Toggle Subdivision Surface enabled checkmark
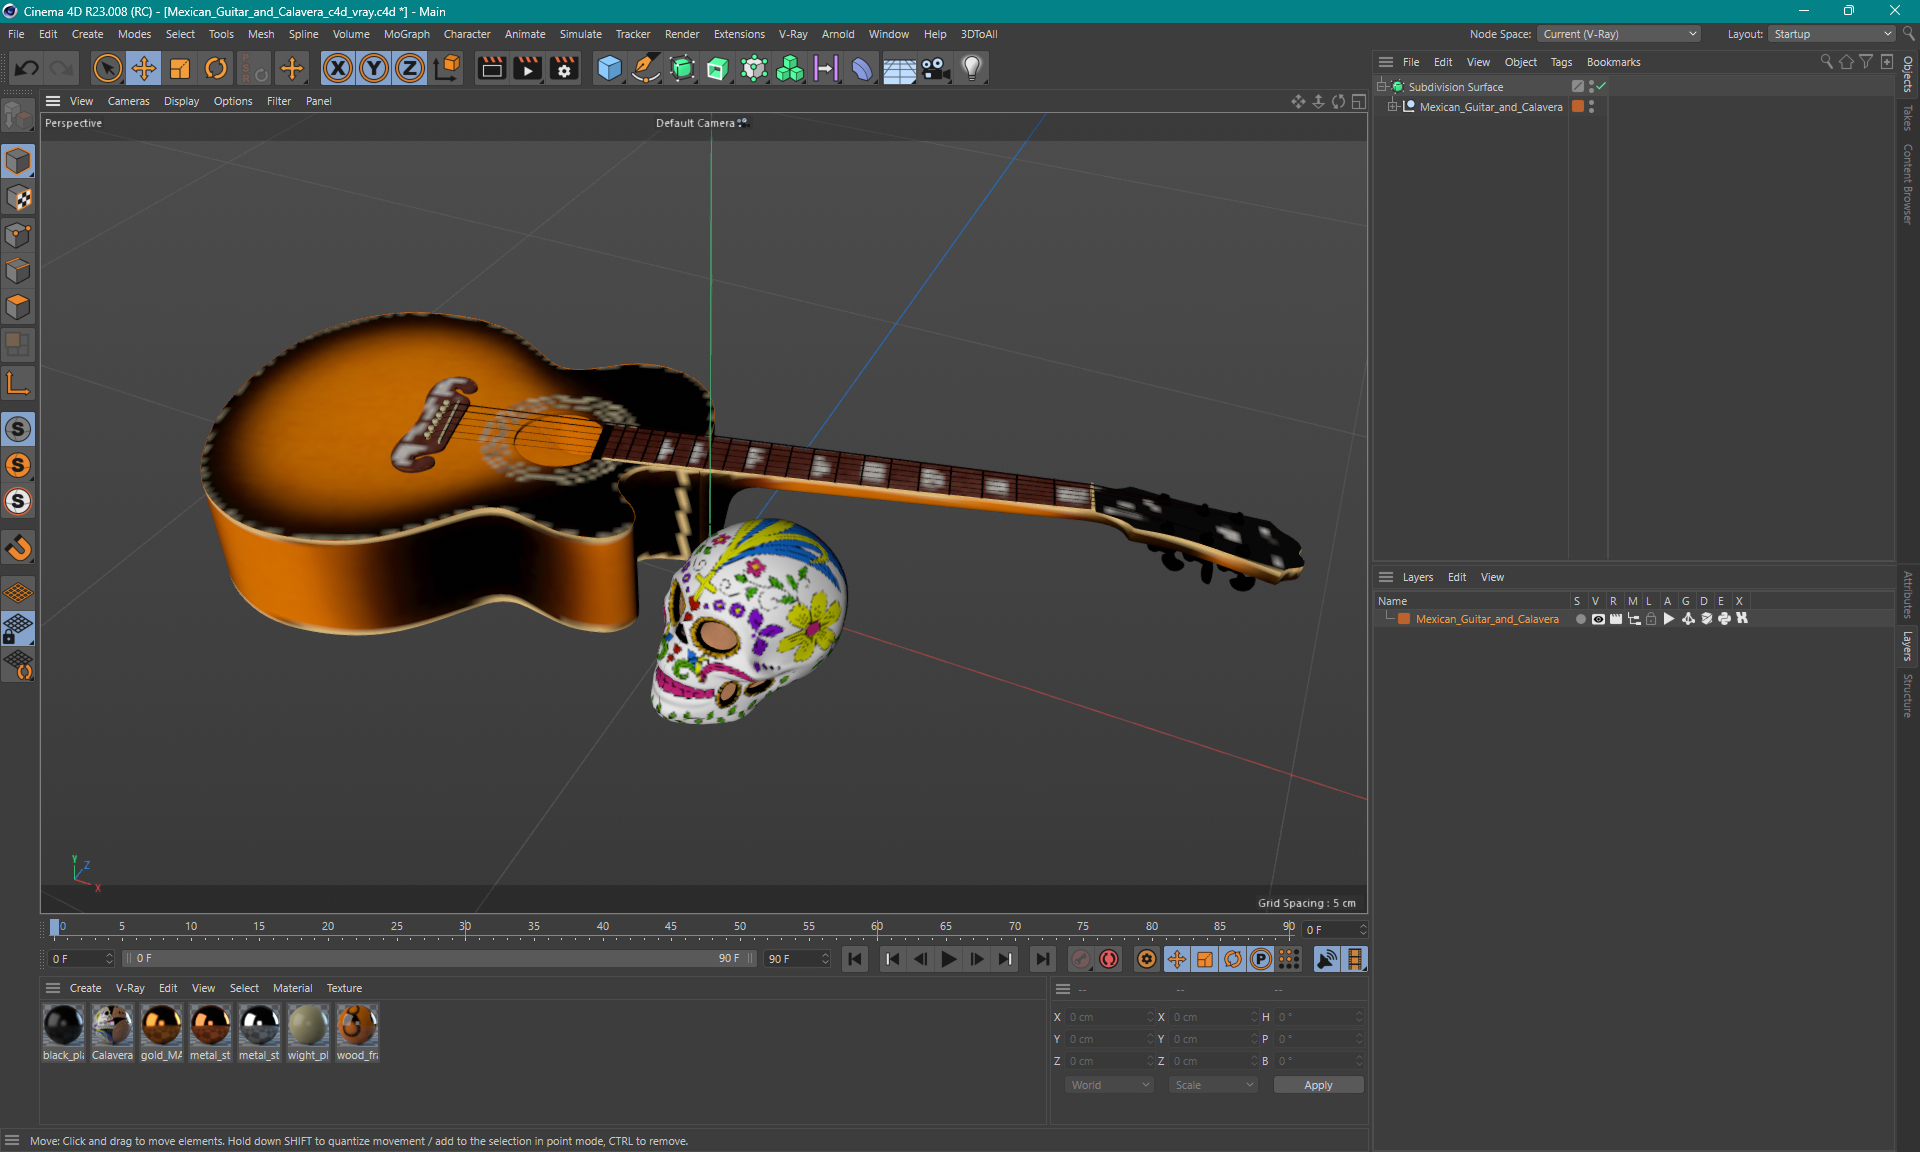This screenshot has width=1920, height=1152. [1601, 86]
